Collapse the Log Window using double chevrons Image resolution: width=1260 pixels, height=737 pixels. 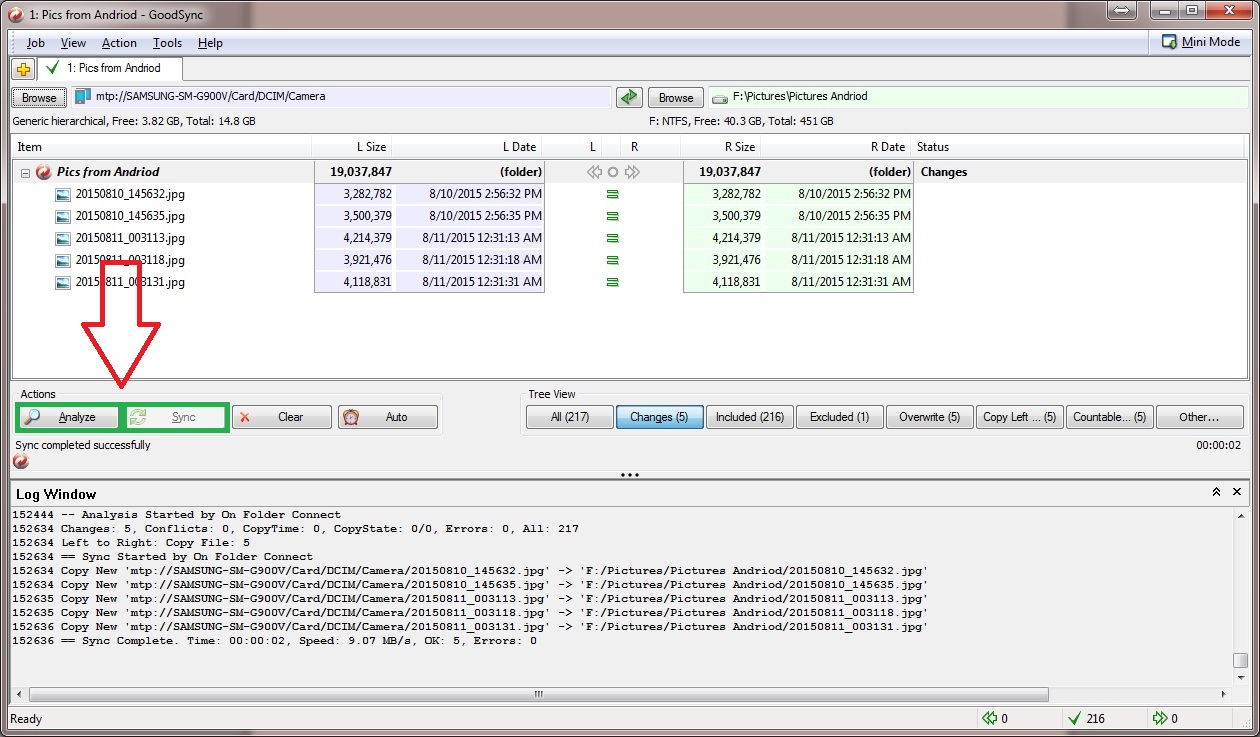tap(1216, 492)
